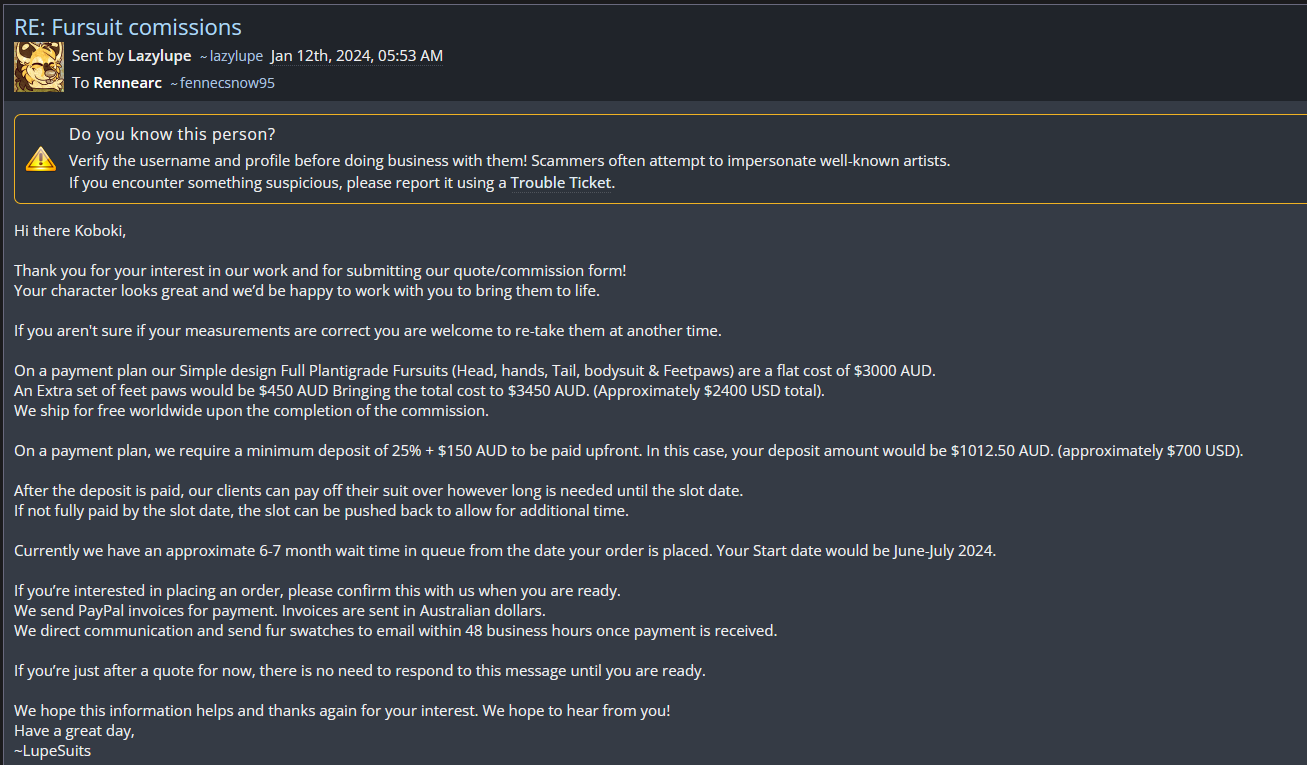The height and width of the screenshot is (765, 1307).
Task: Click the "Do you know this person?" heading
Action: tap(172, 134)
